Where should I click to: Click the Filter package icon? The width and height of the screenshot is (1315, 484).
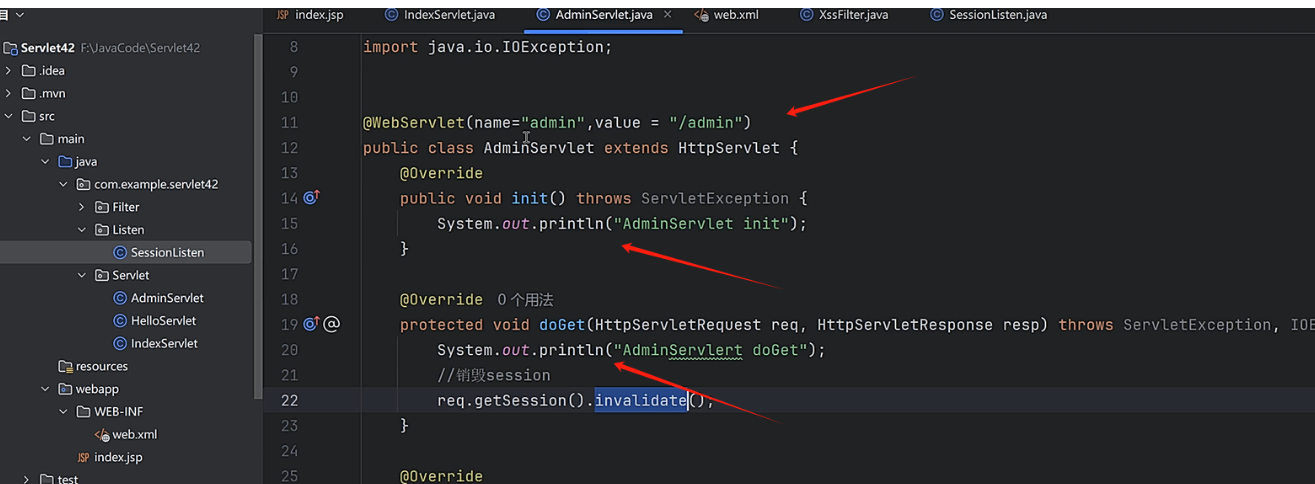pyautogui.click(x=102, y=207)
